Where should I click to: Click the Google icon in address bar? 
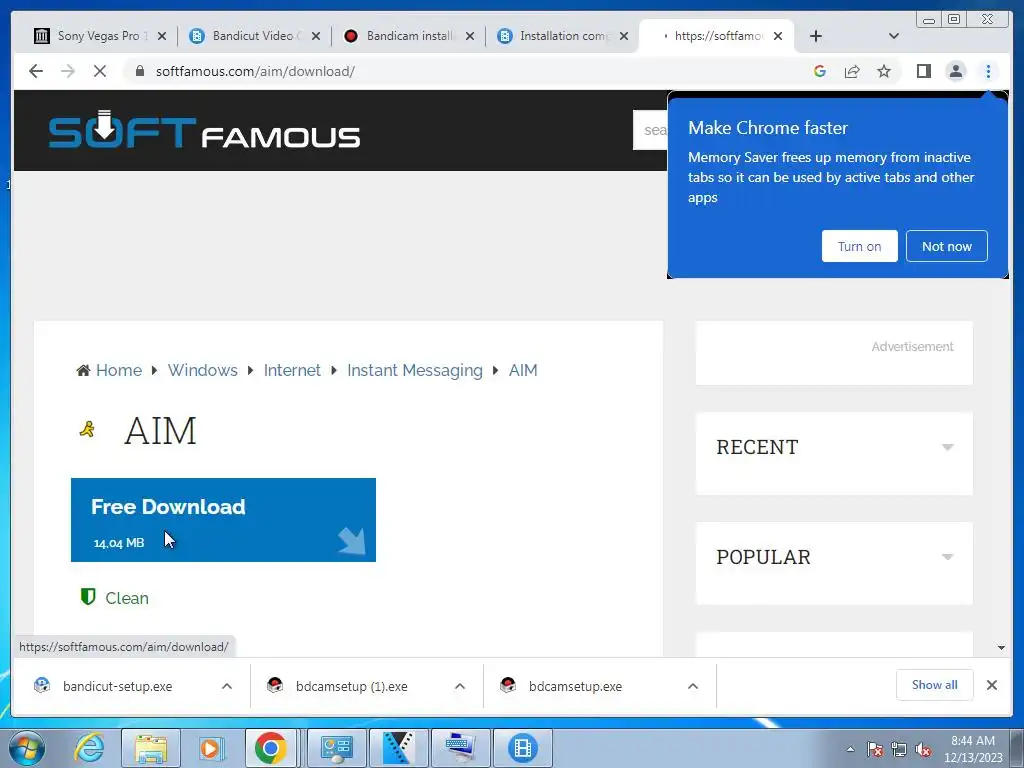[x=820, y=71]
